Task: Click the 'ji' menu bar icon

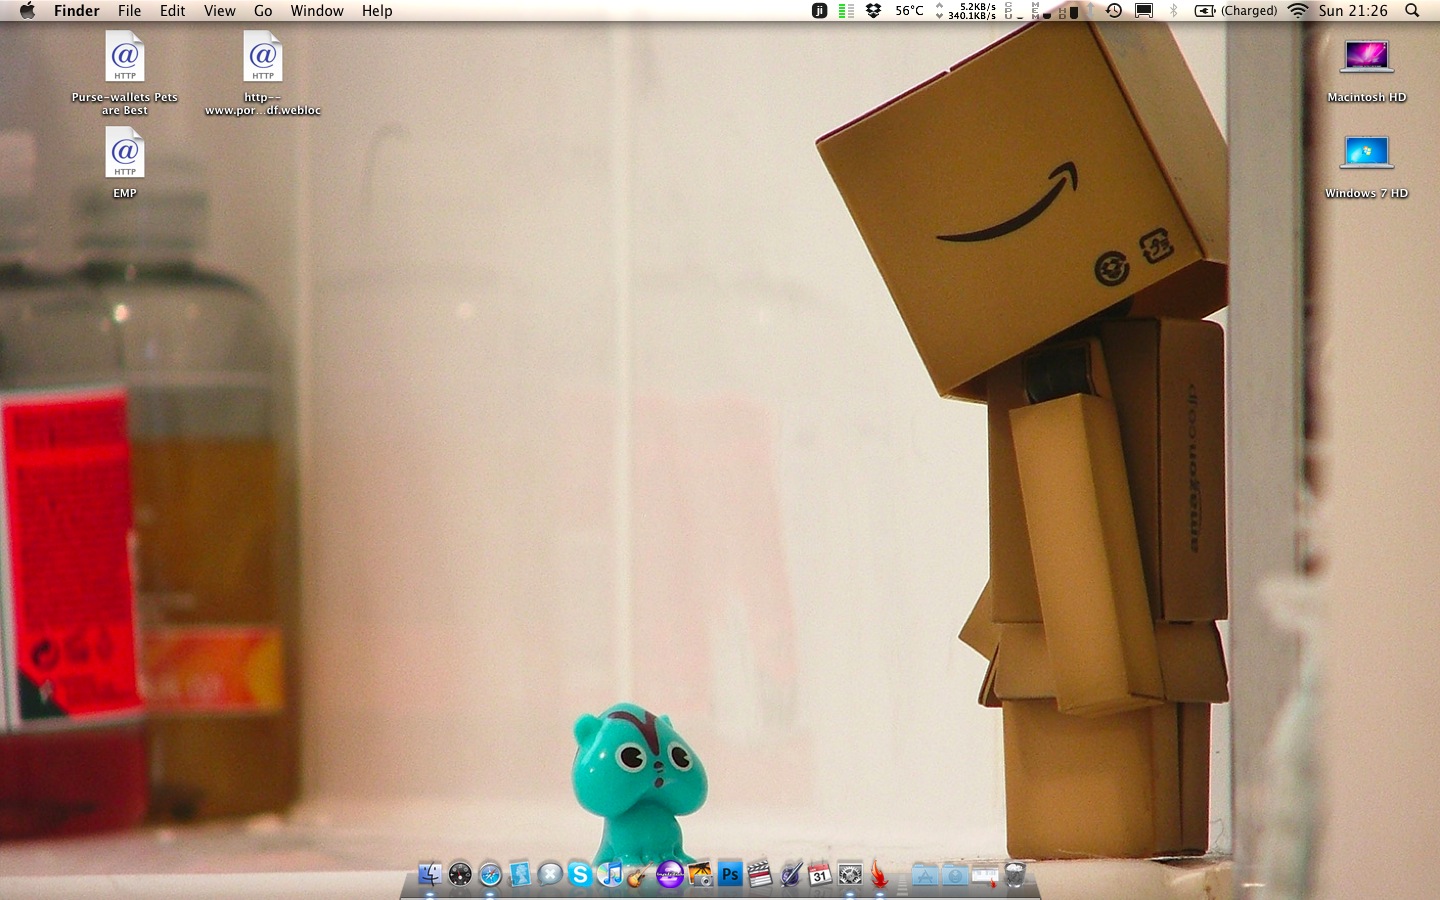Action: coord(819,10)
